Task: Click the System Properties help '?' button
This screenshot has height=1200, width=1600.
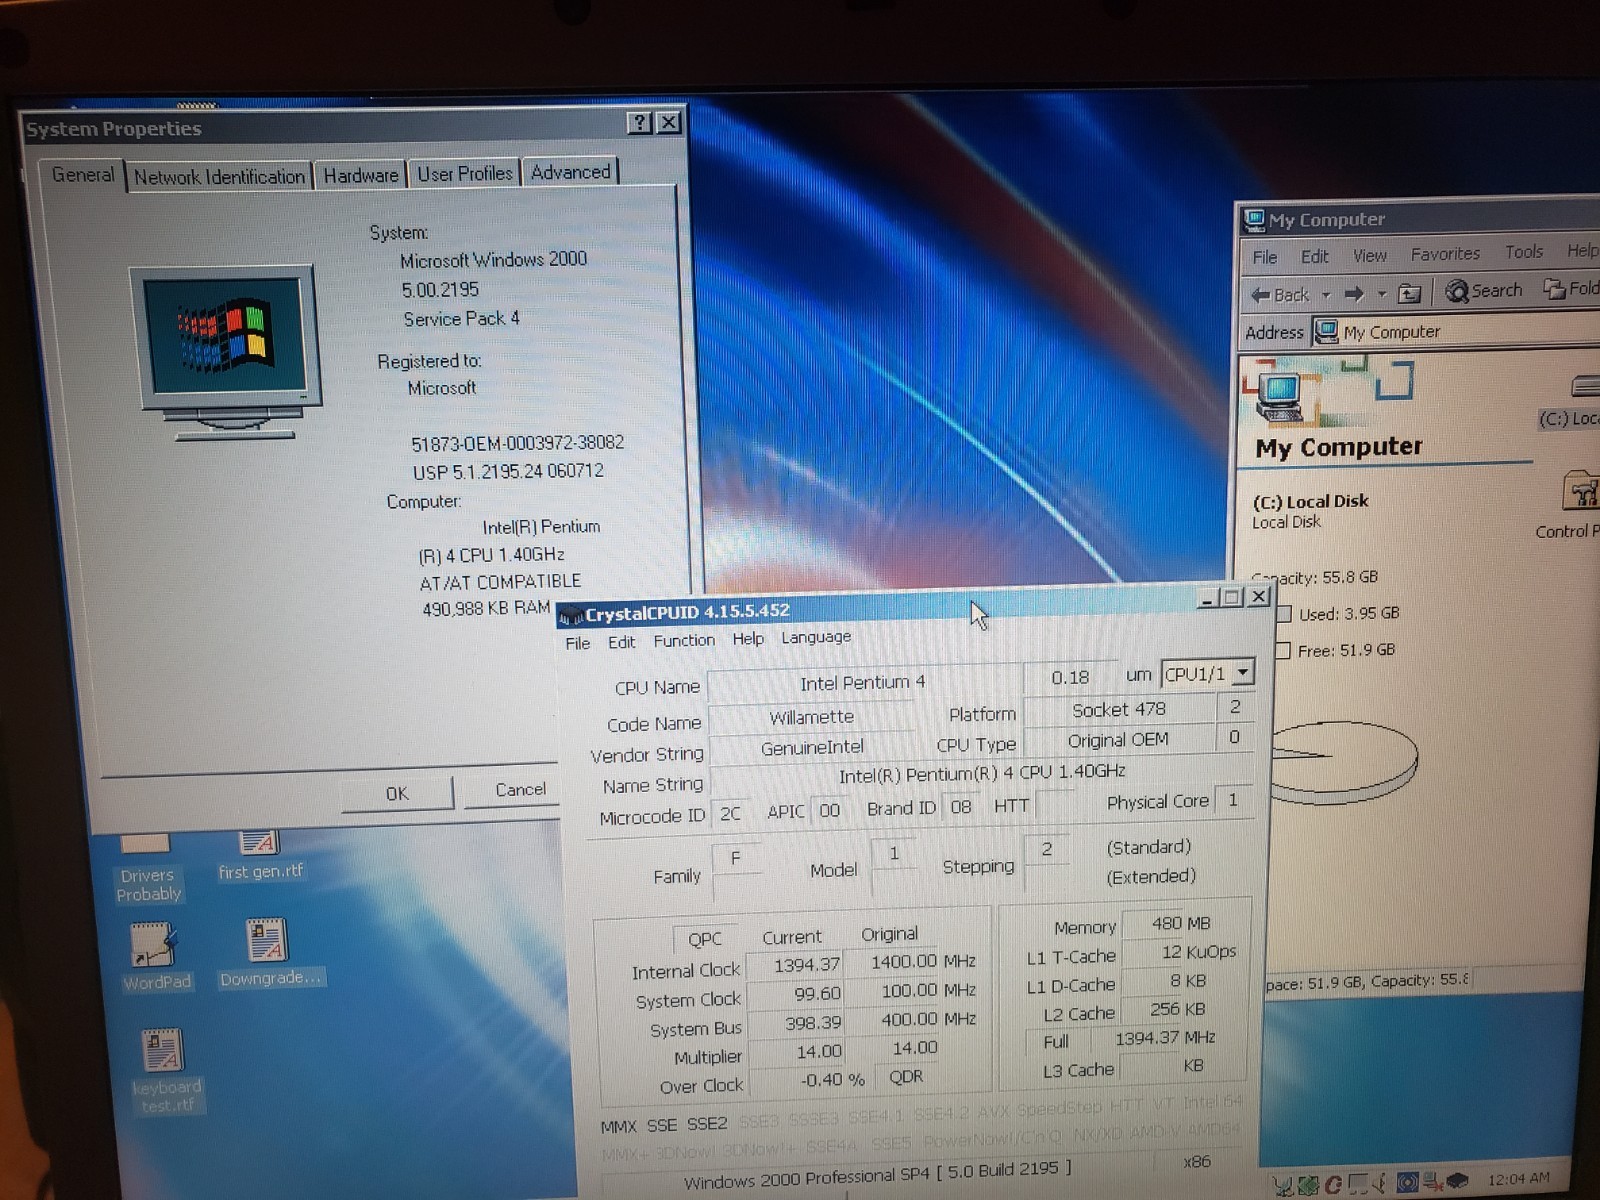Action: point(639,123)
